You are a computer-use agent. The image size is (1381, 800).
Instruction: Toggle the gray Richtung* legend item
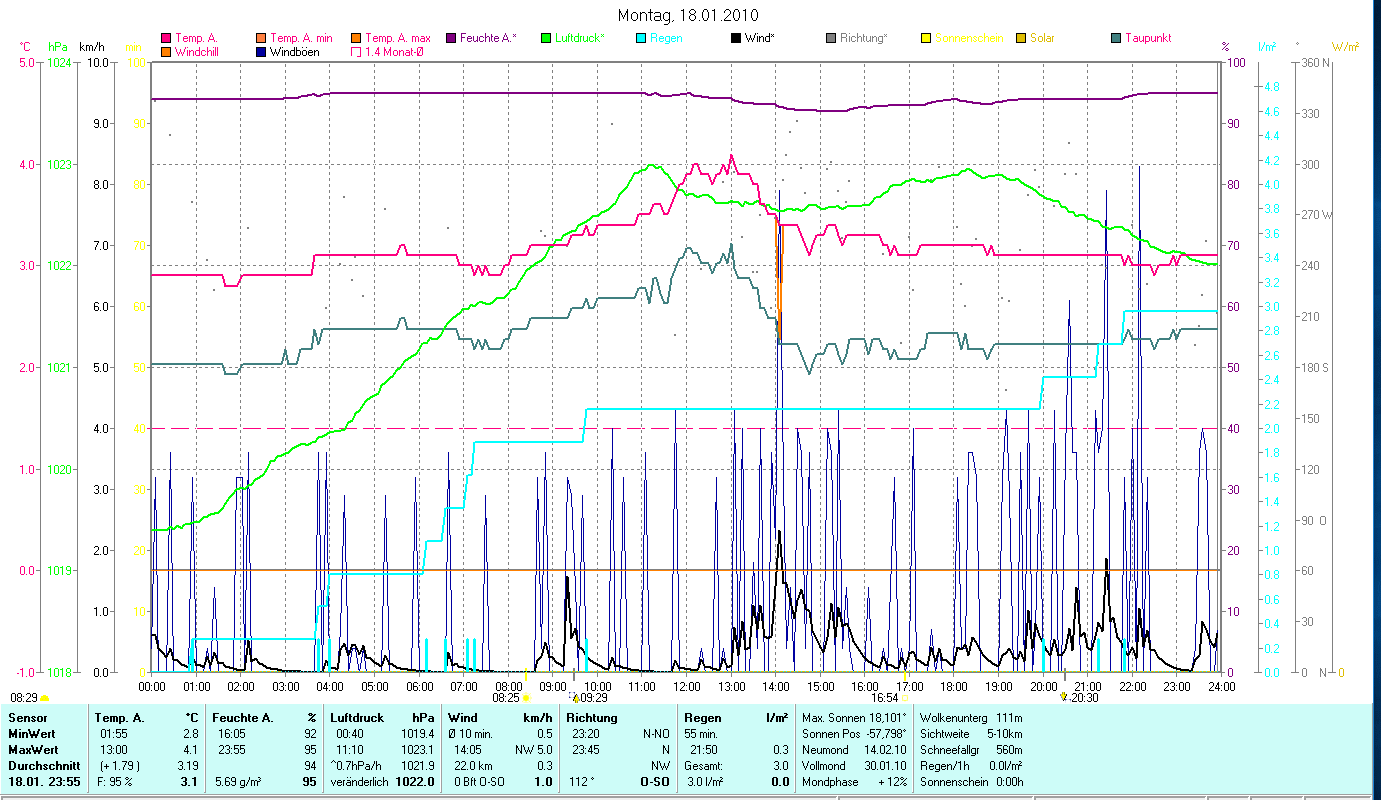[831, 38]
